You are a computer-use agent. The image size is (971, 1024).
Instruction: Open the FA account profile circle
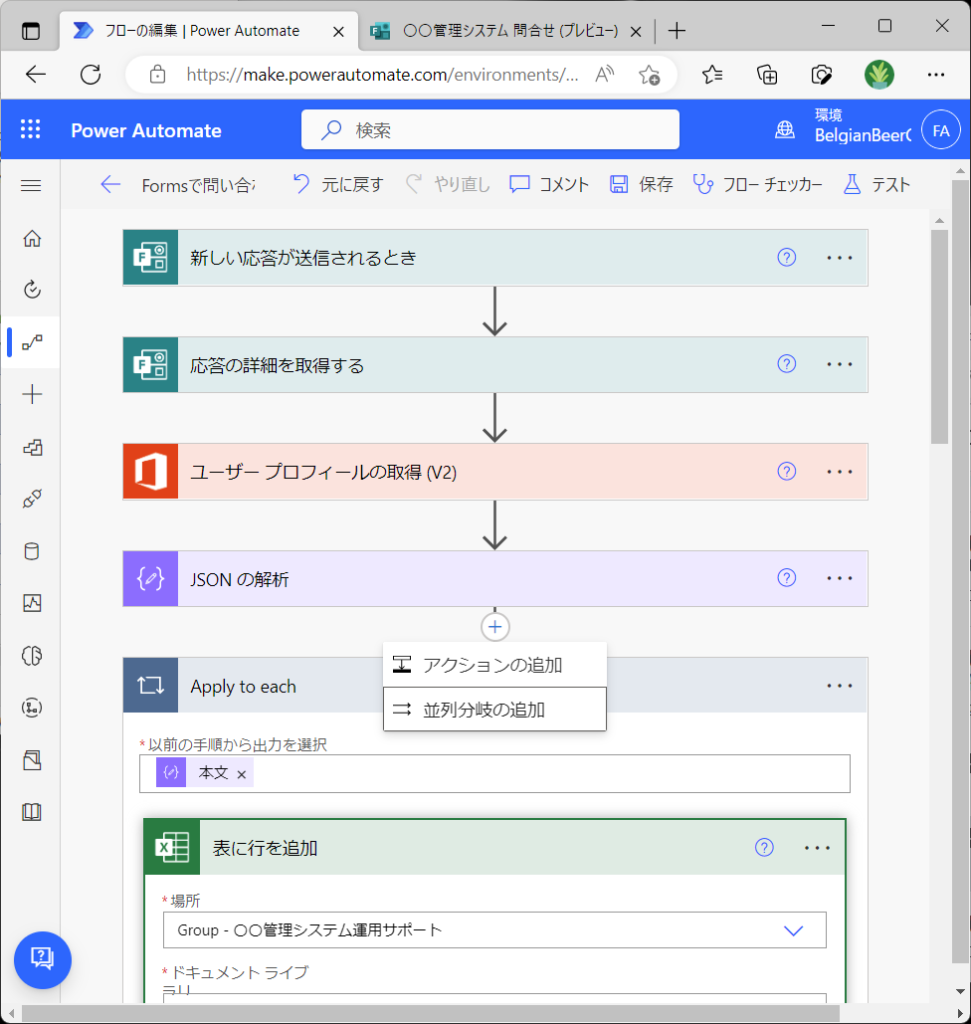pos(941,131)
